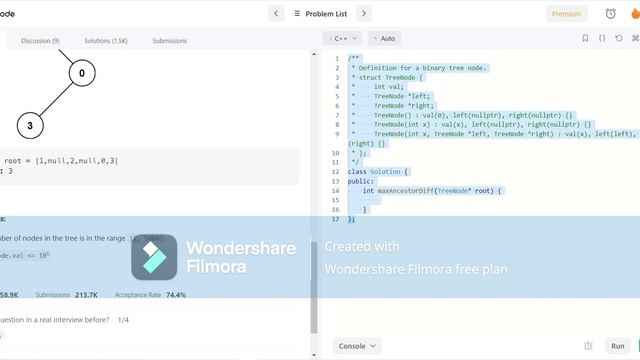Go to the previous problem arrow
640x360 pixels.
276,13
